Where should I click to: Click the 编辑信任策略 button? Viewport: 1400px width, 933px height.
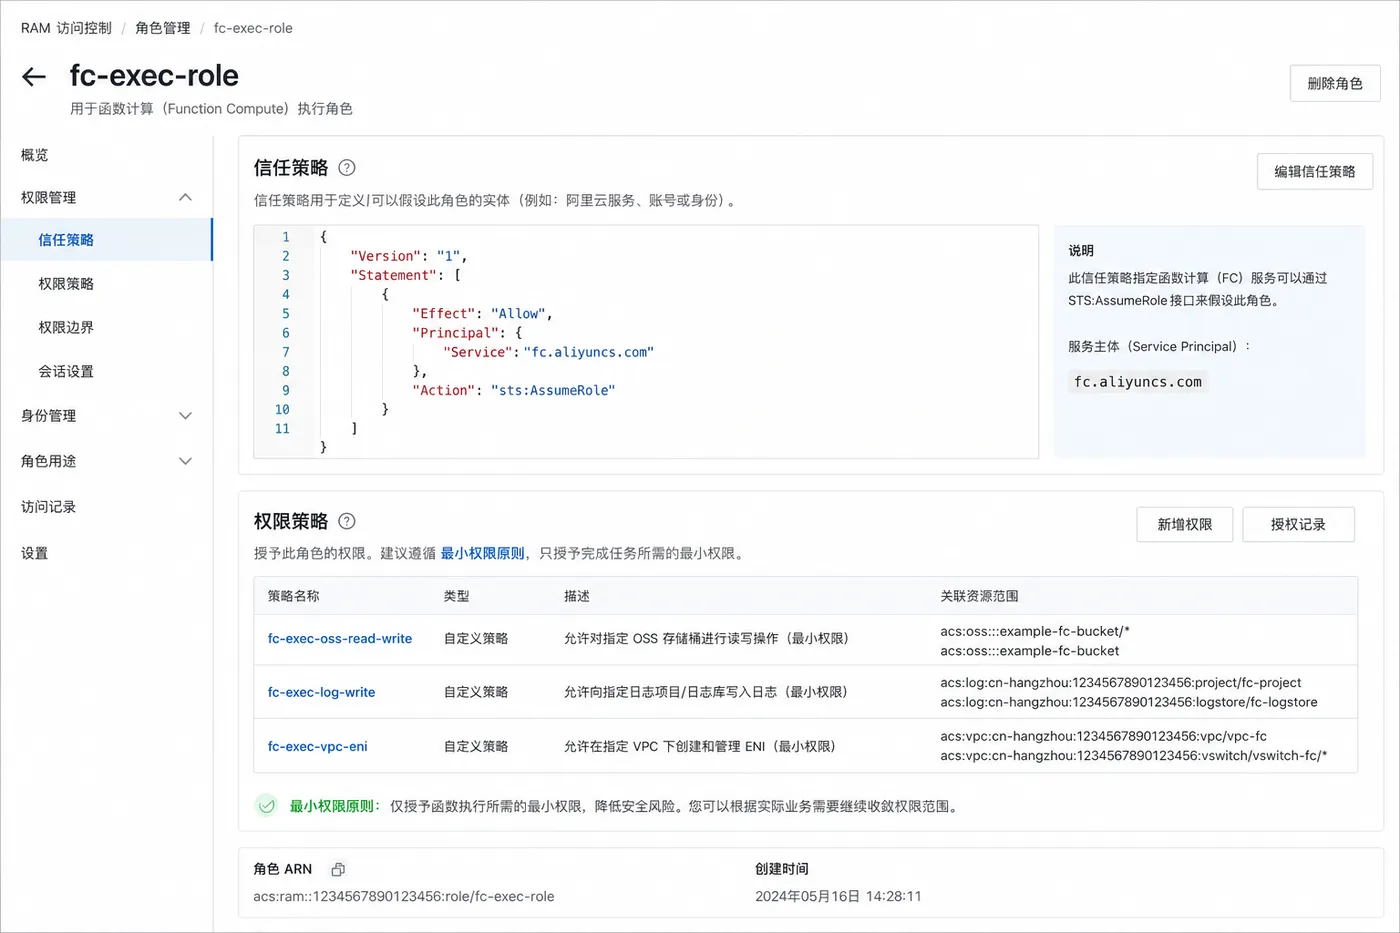click(1315, 172)
